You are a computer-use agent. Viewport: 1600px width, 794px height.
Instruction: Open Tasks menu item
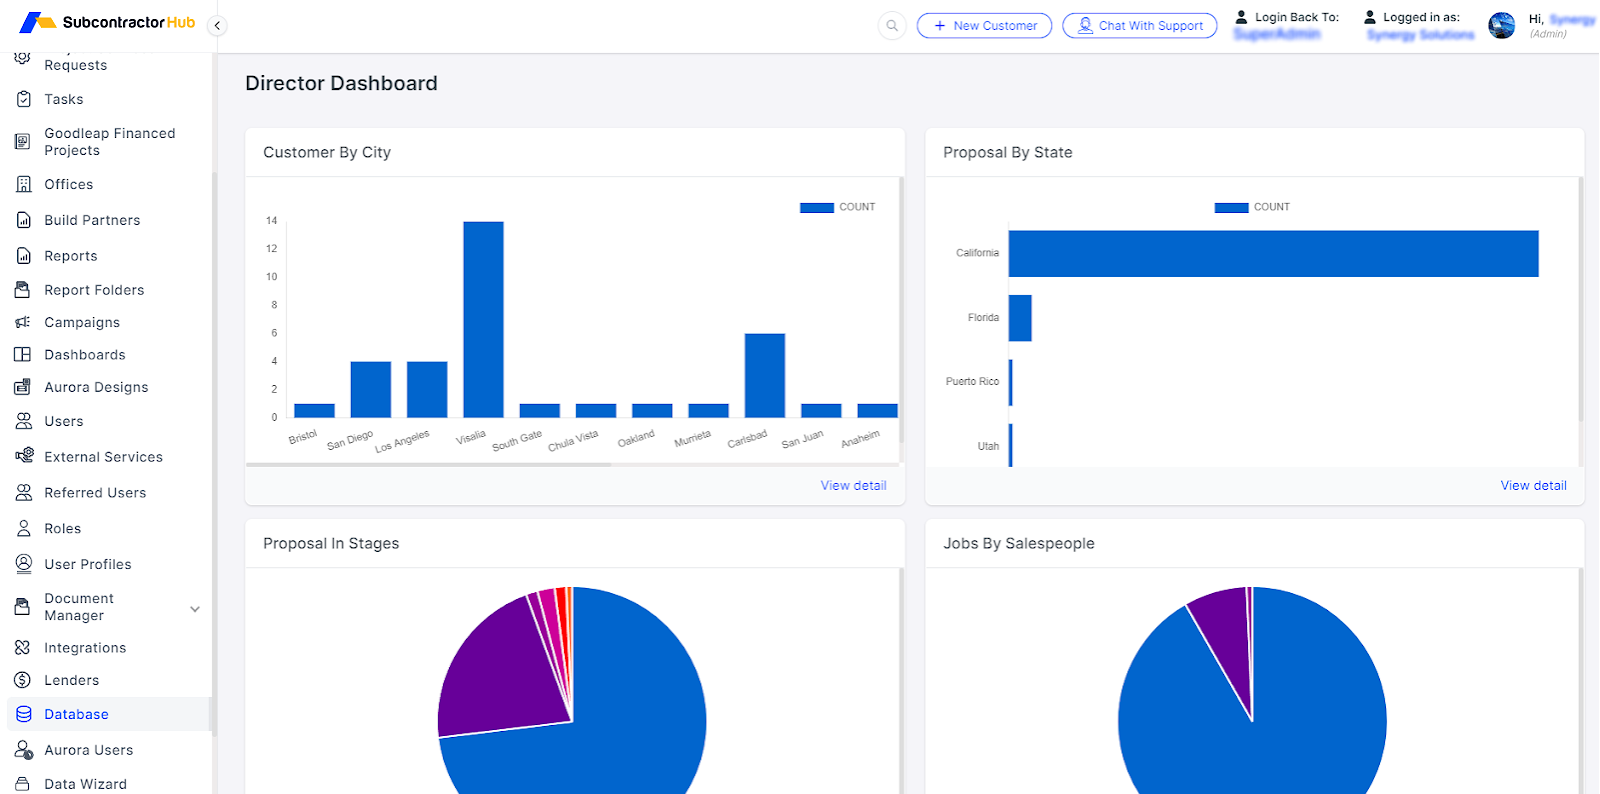[64, 99]
